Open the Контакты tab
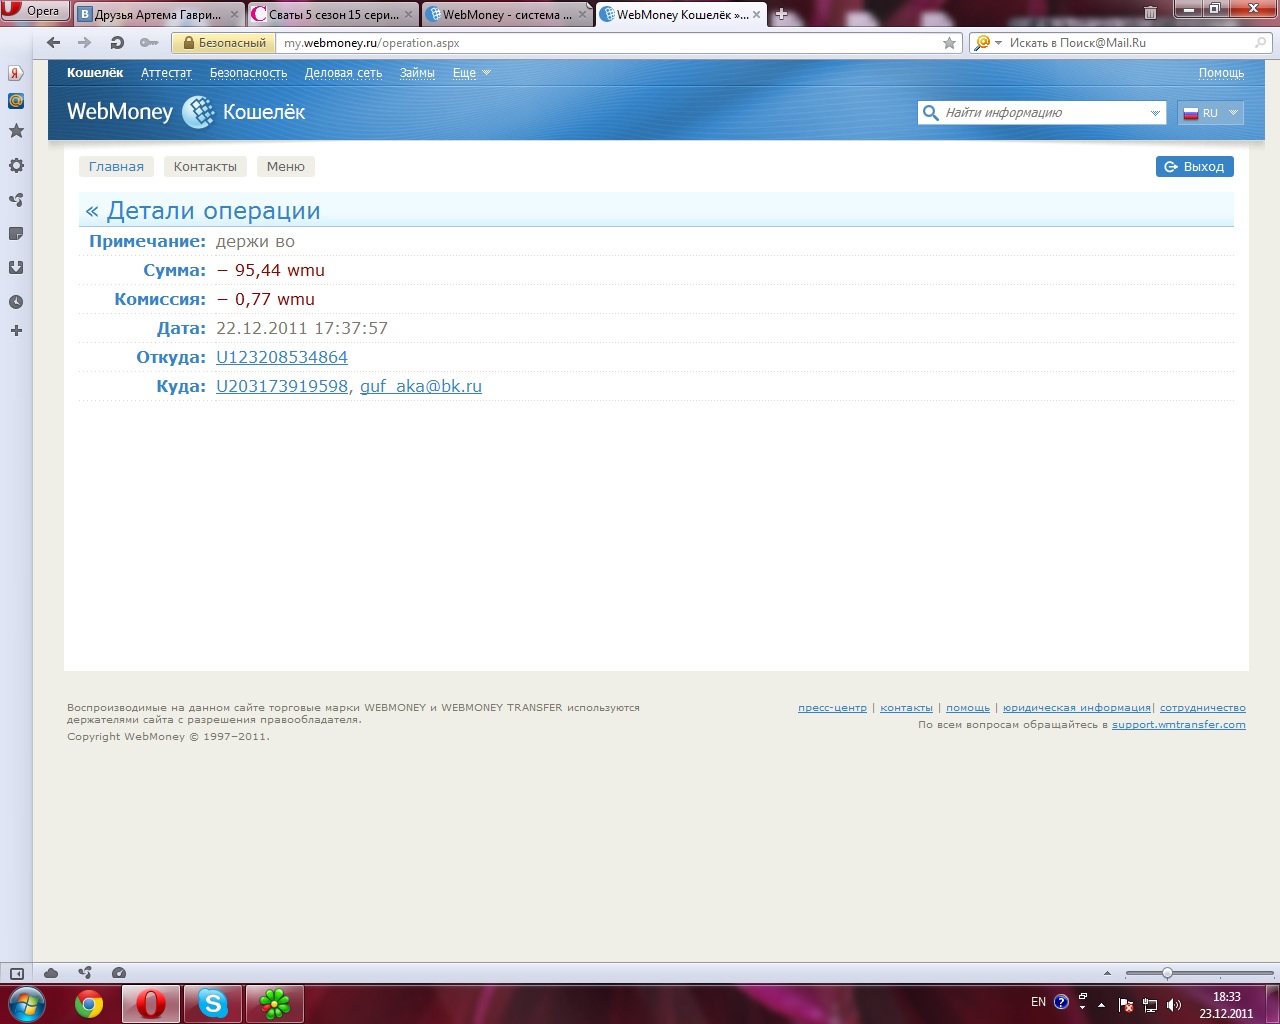The image size is (1280, 1024). tap(205, 167)
